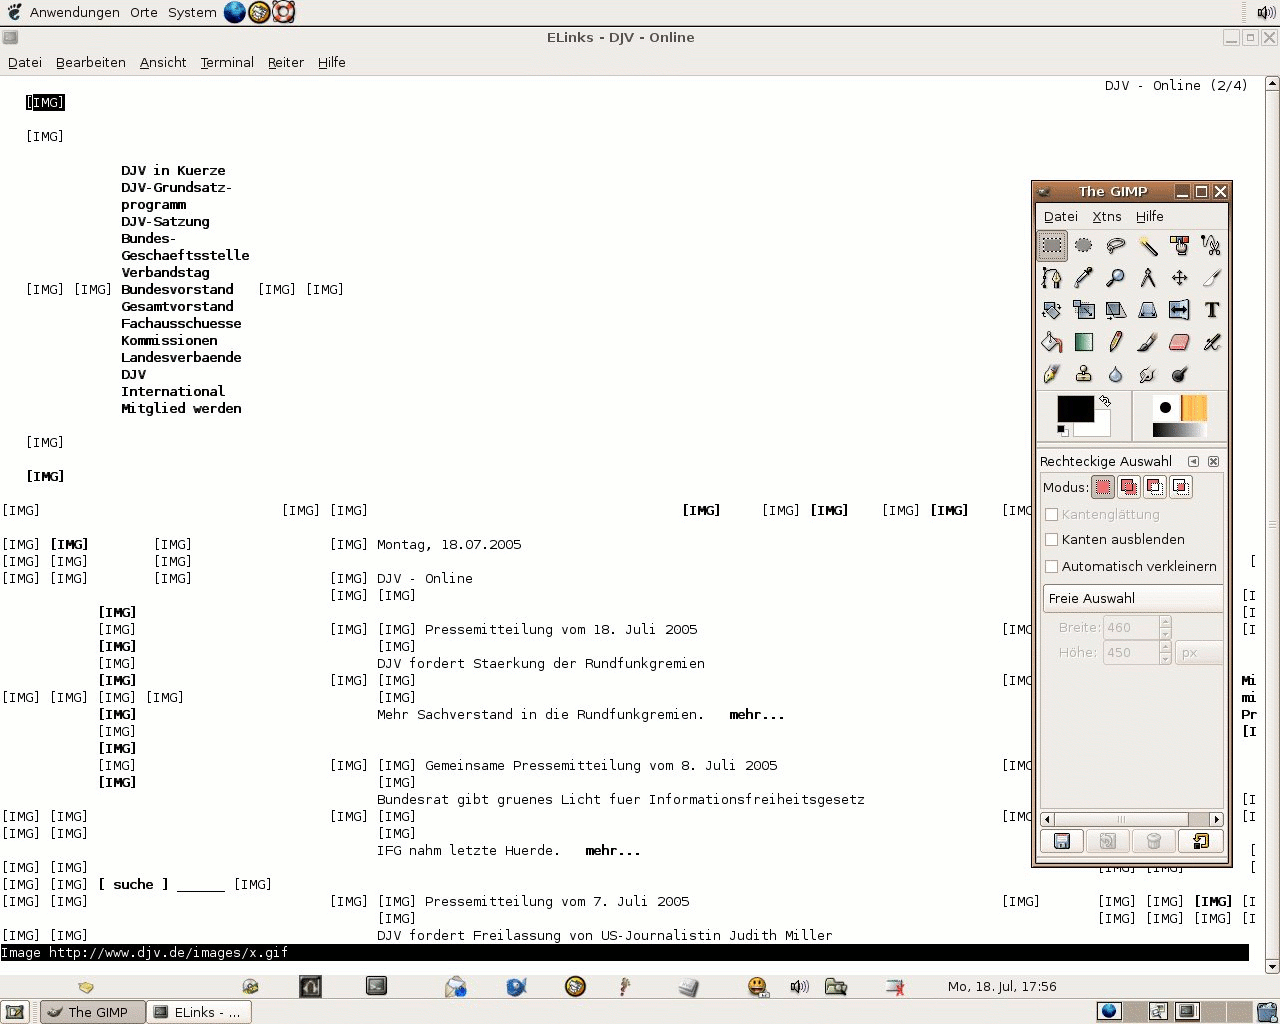Select the Crop knife tool

coord(1212,278)
